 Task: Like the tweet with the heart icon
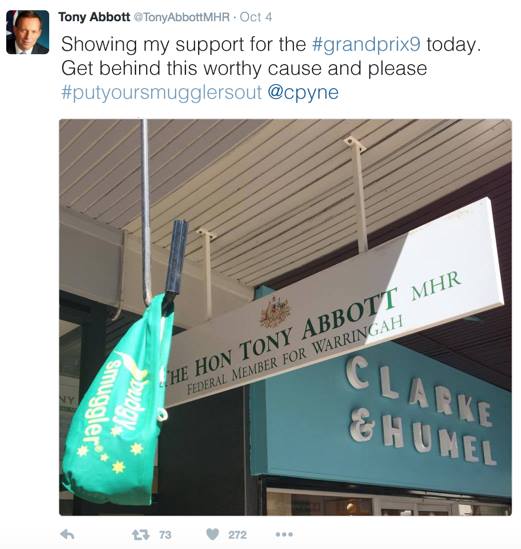(212, 534)
